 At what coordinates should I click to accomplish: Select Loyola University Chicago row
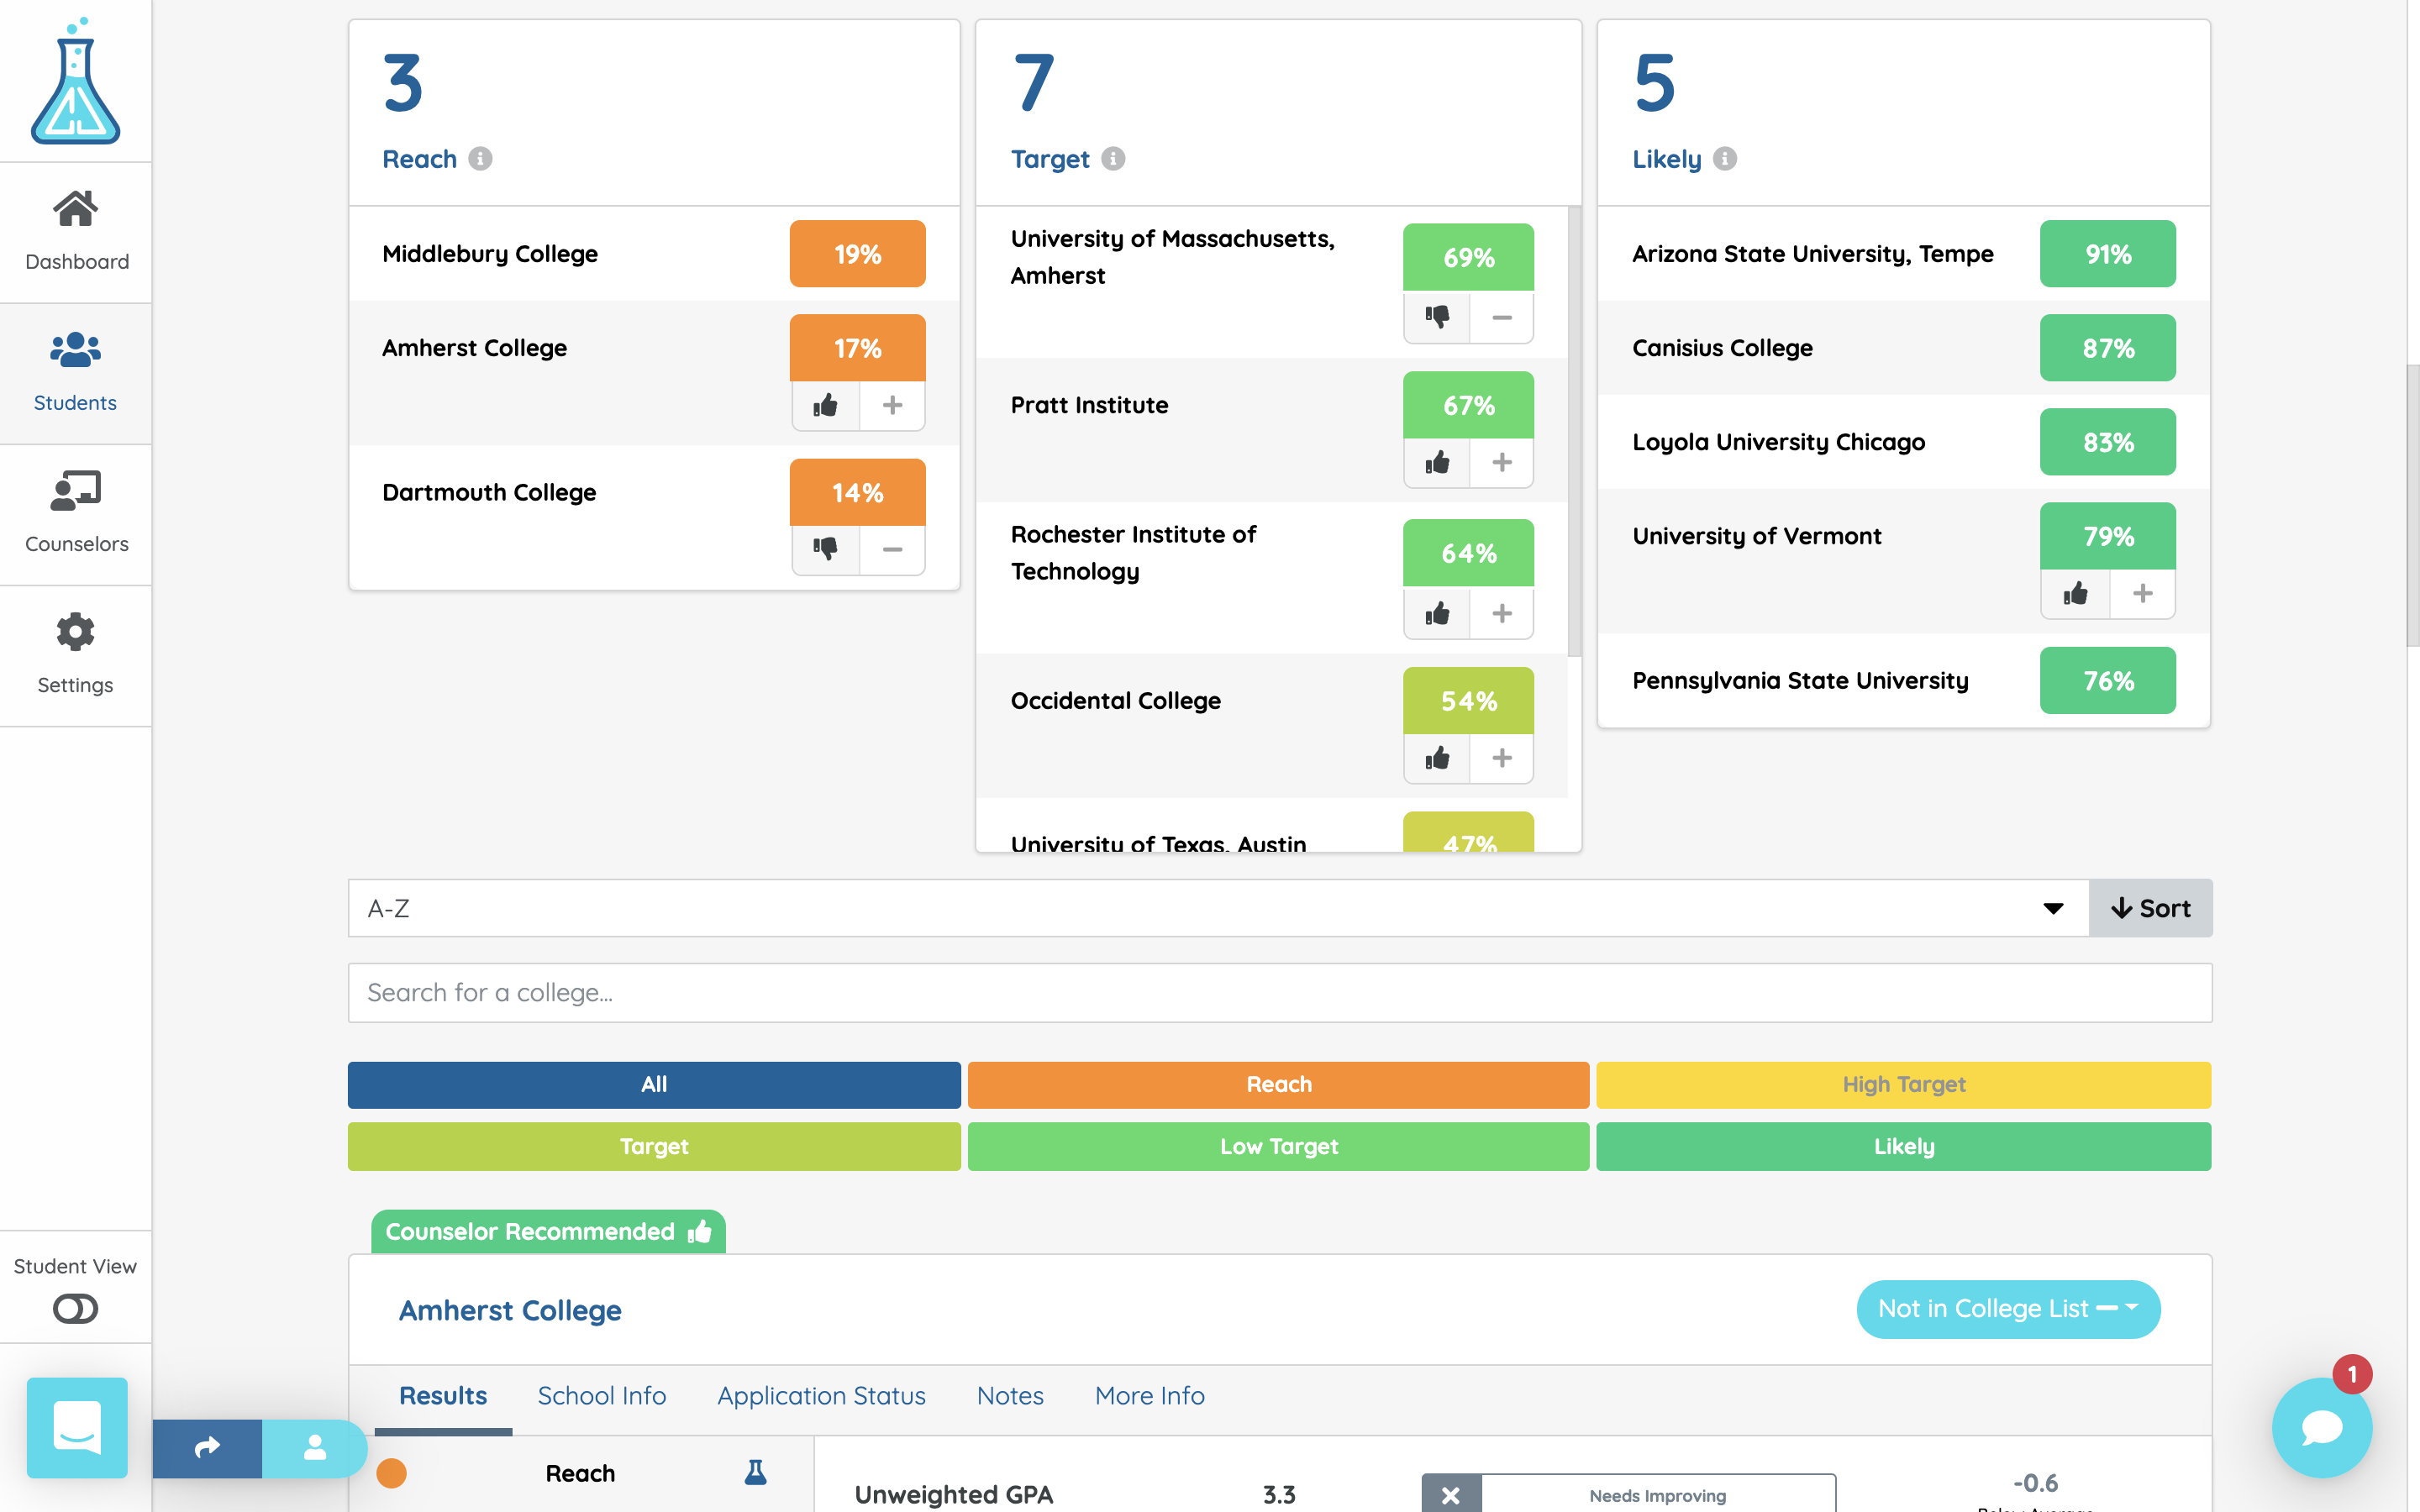(1903, 442)
